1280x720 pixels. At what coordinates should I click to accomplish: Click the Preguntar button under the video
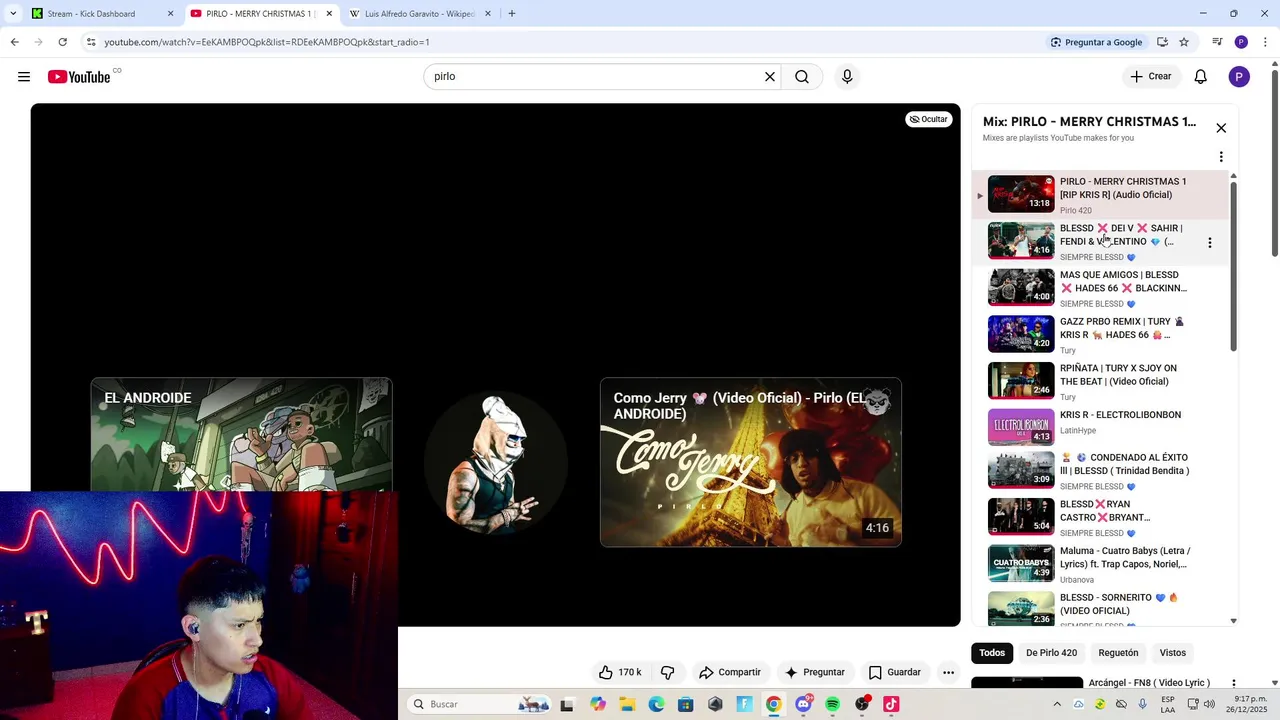point(815,672)
